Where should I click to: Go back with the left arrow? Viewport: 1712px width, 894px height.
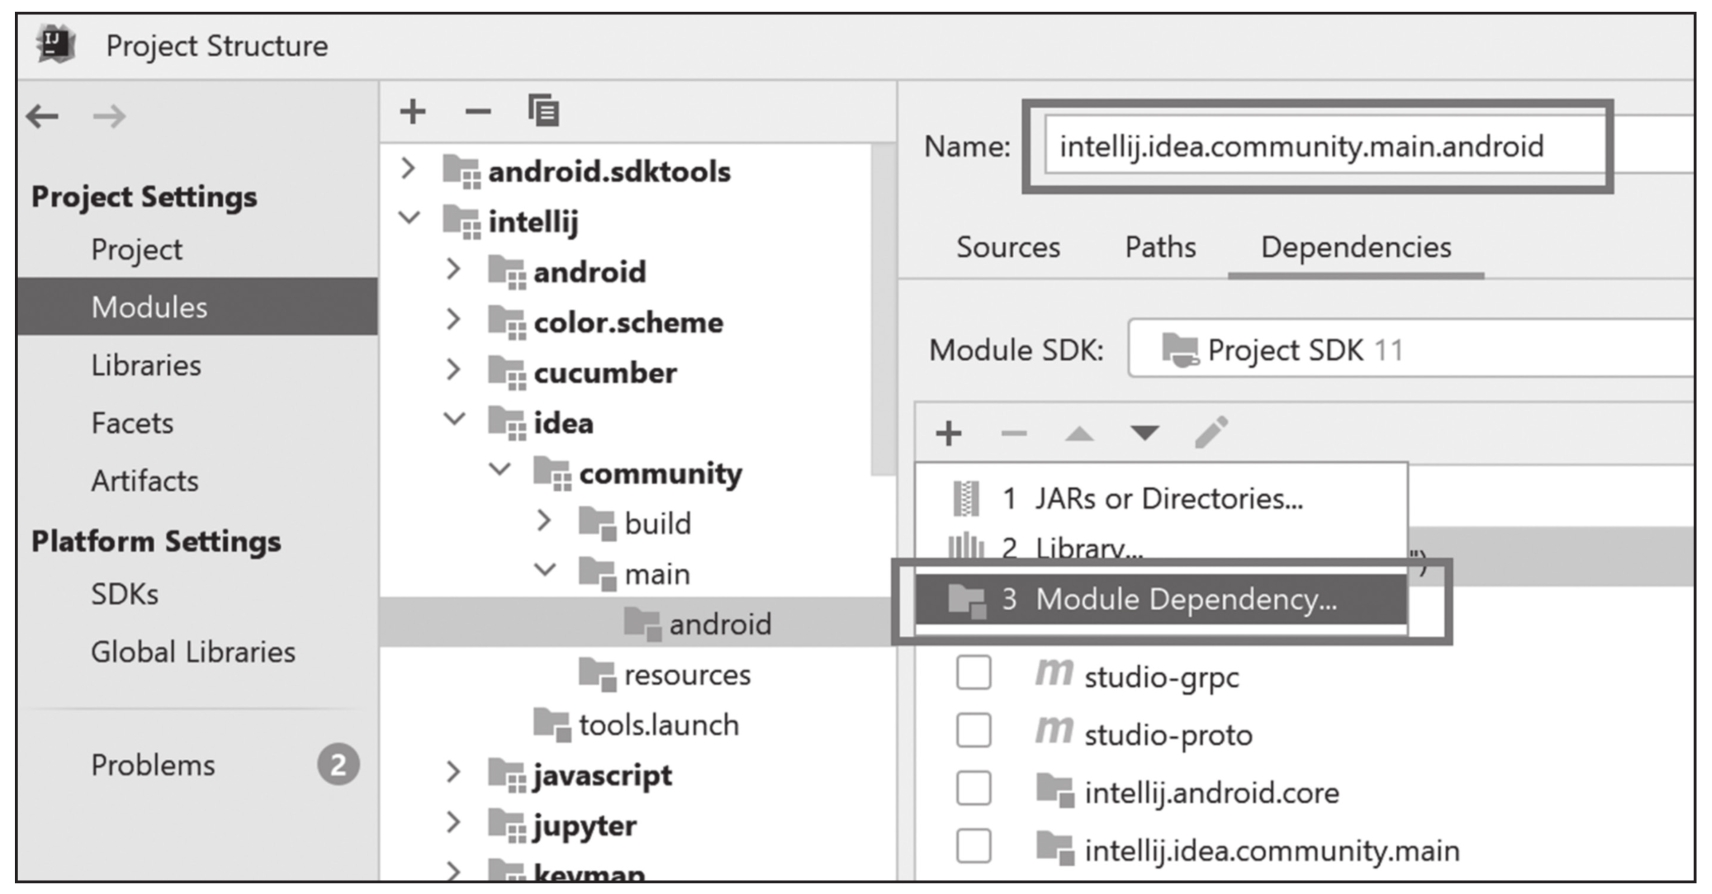click(x=42, y=116)
